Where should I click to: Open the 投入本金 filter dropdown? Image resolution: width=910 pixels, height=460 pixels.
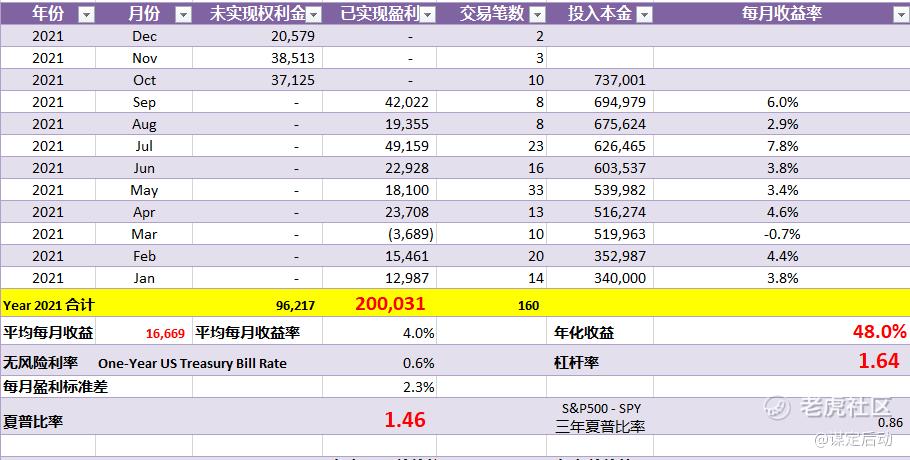[644, 15]
